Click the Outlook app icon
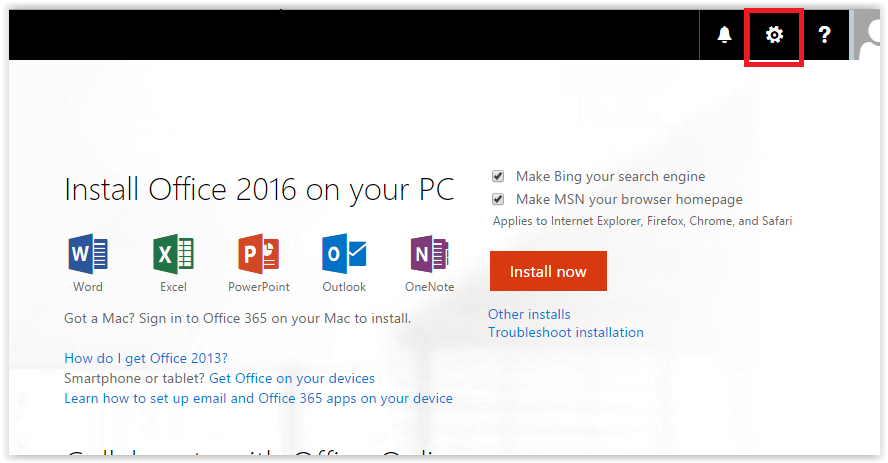Image resolution: width=888 pixels, height=463 pixels. (x=344, y=254)
